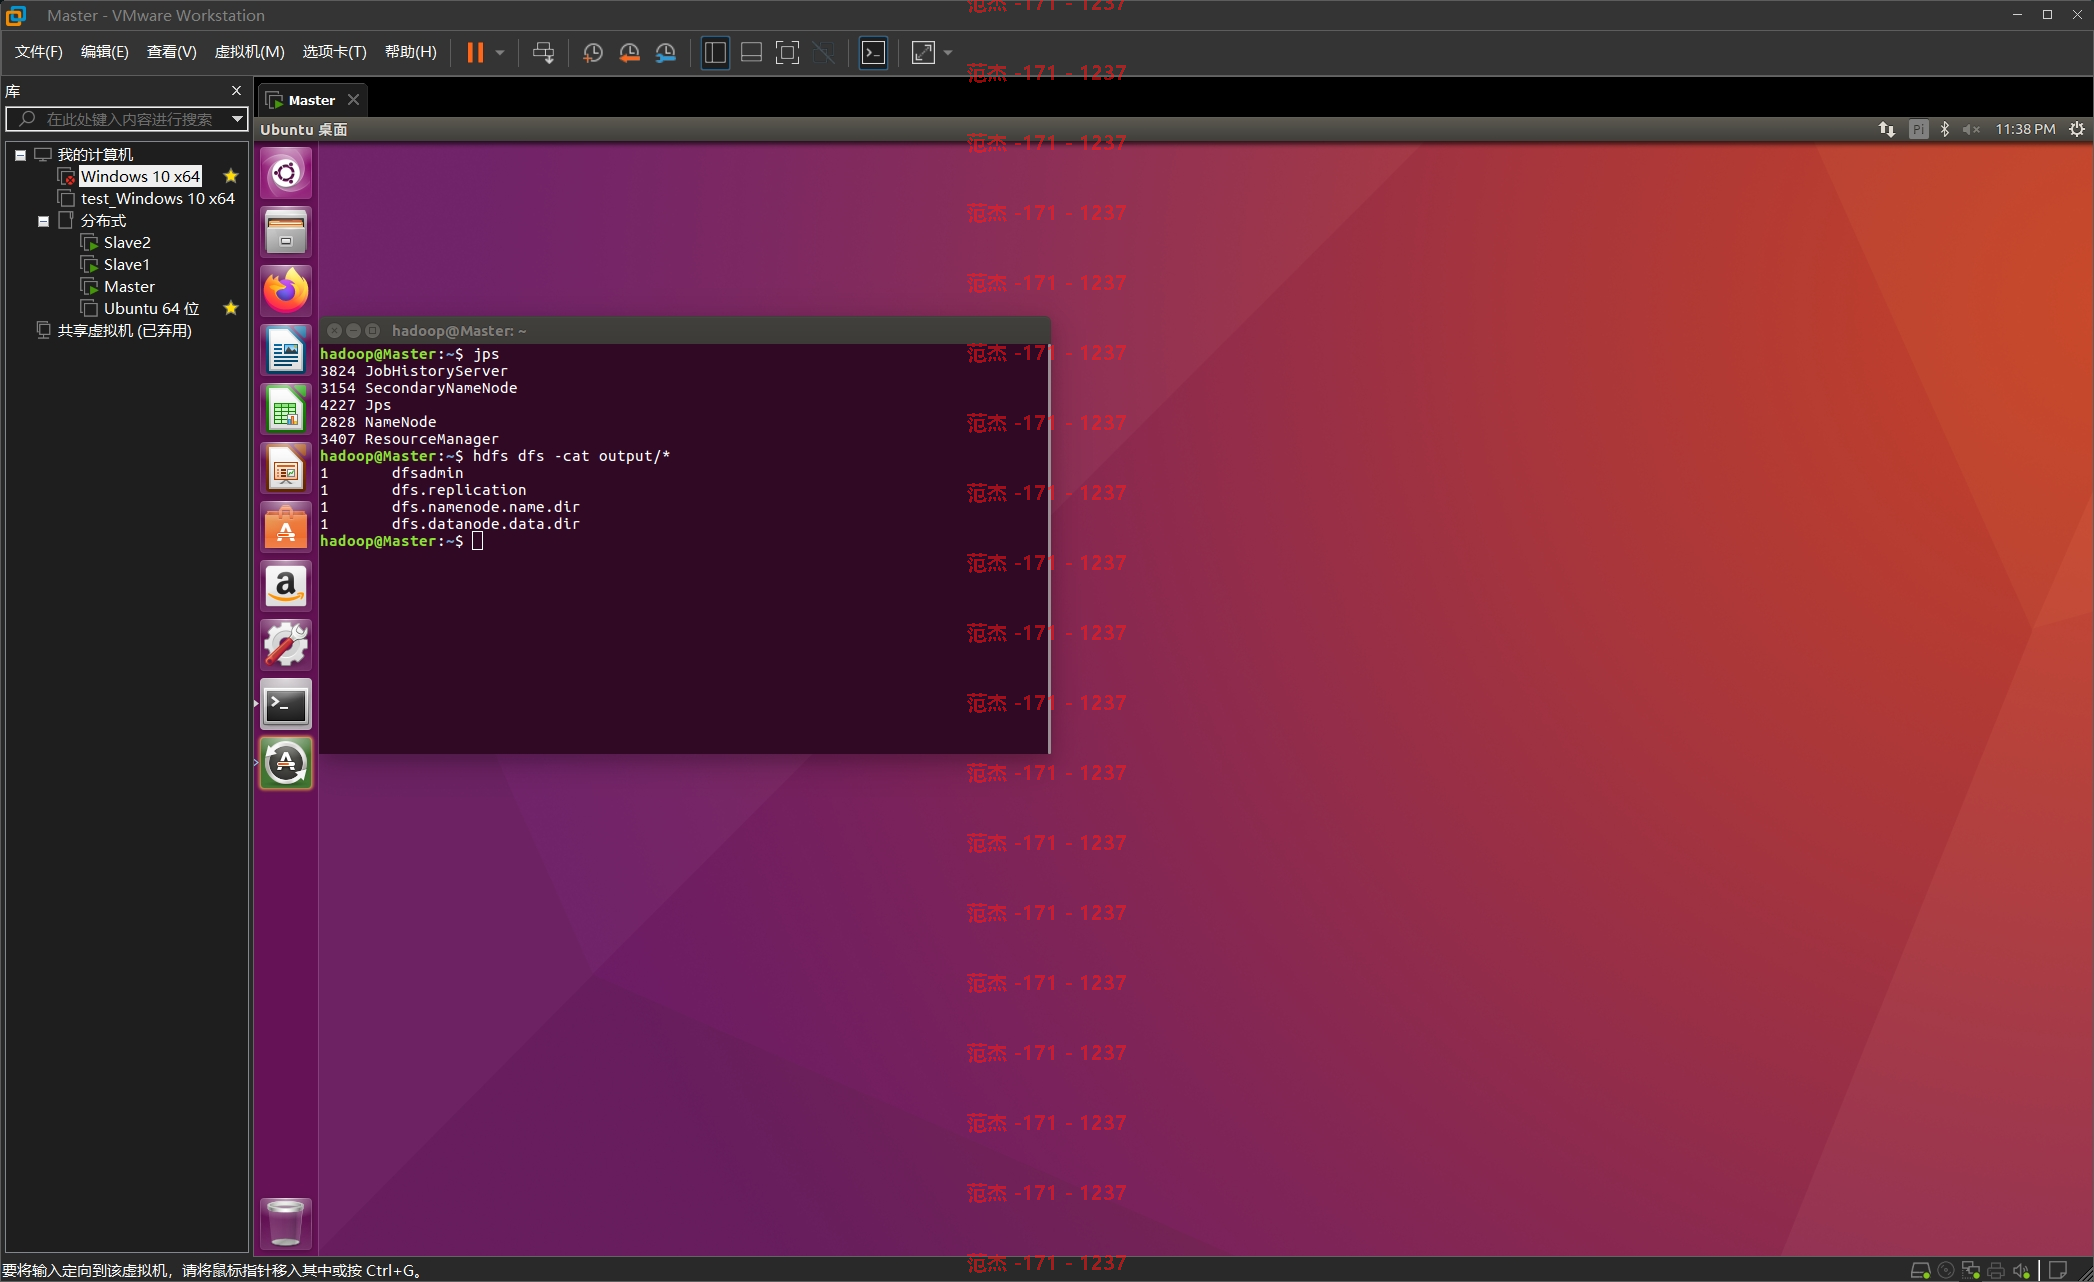2094x1282 pixels.
Task: Toggle the console view terminal button
Action: point(873,52)
